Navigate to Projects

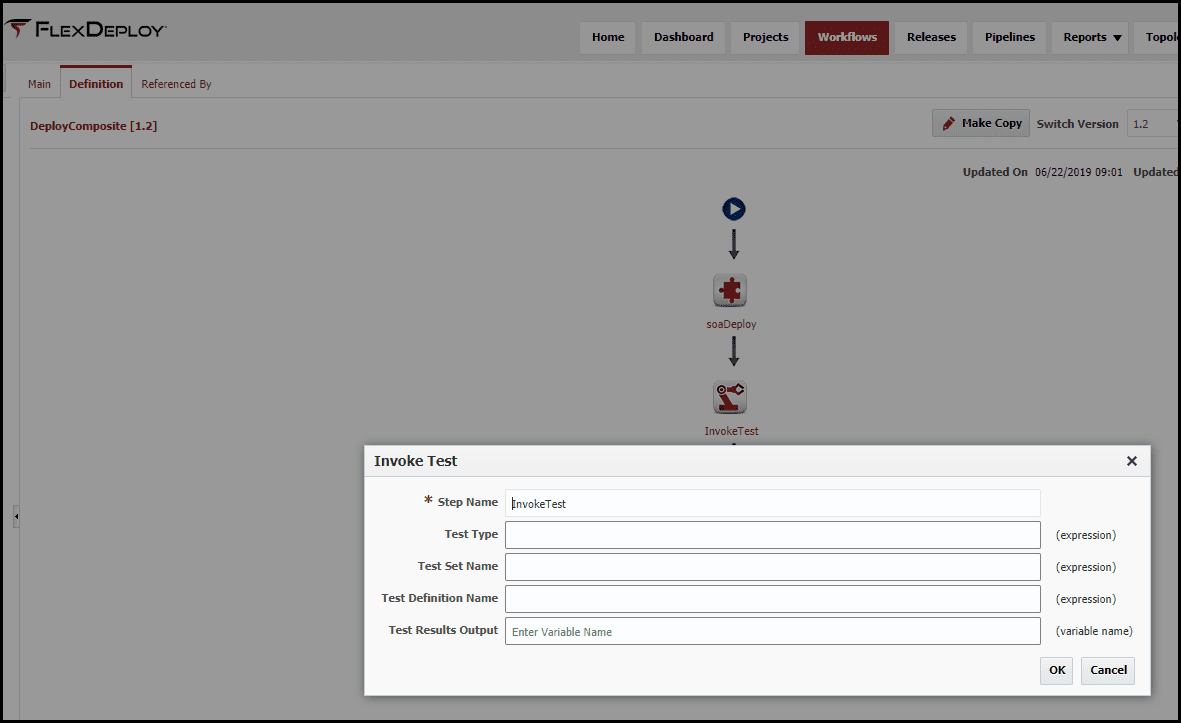(x=765, y=38)
